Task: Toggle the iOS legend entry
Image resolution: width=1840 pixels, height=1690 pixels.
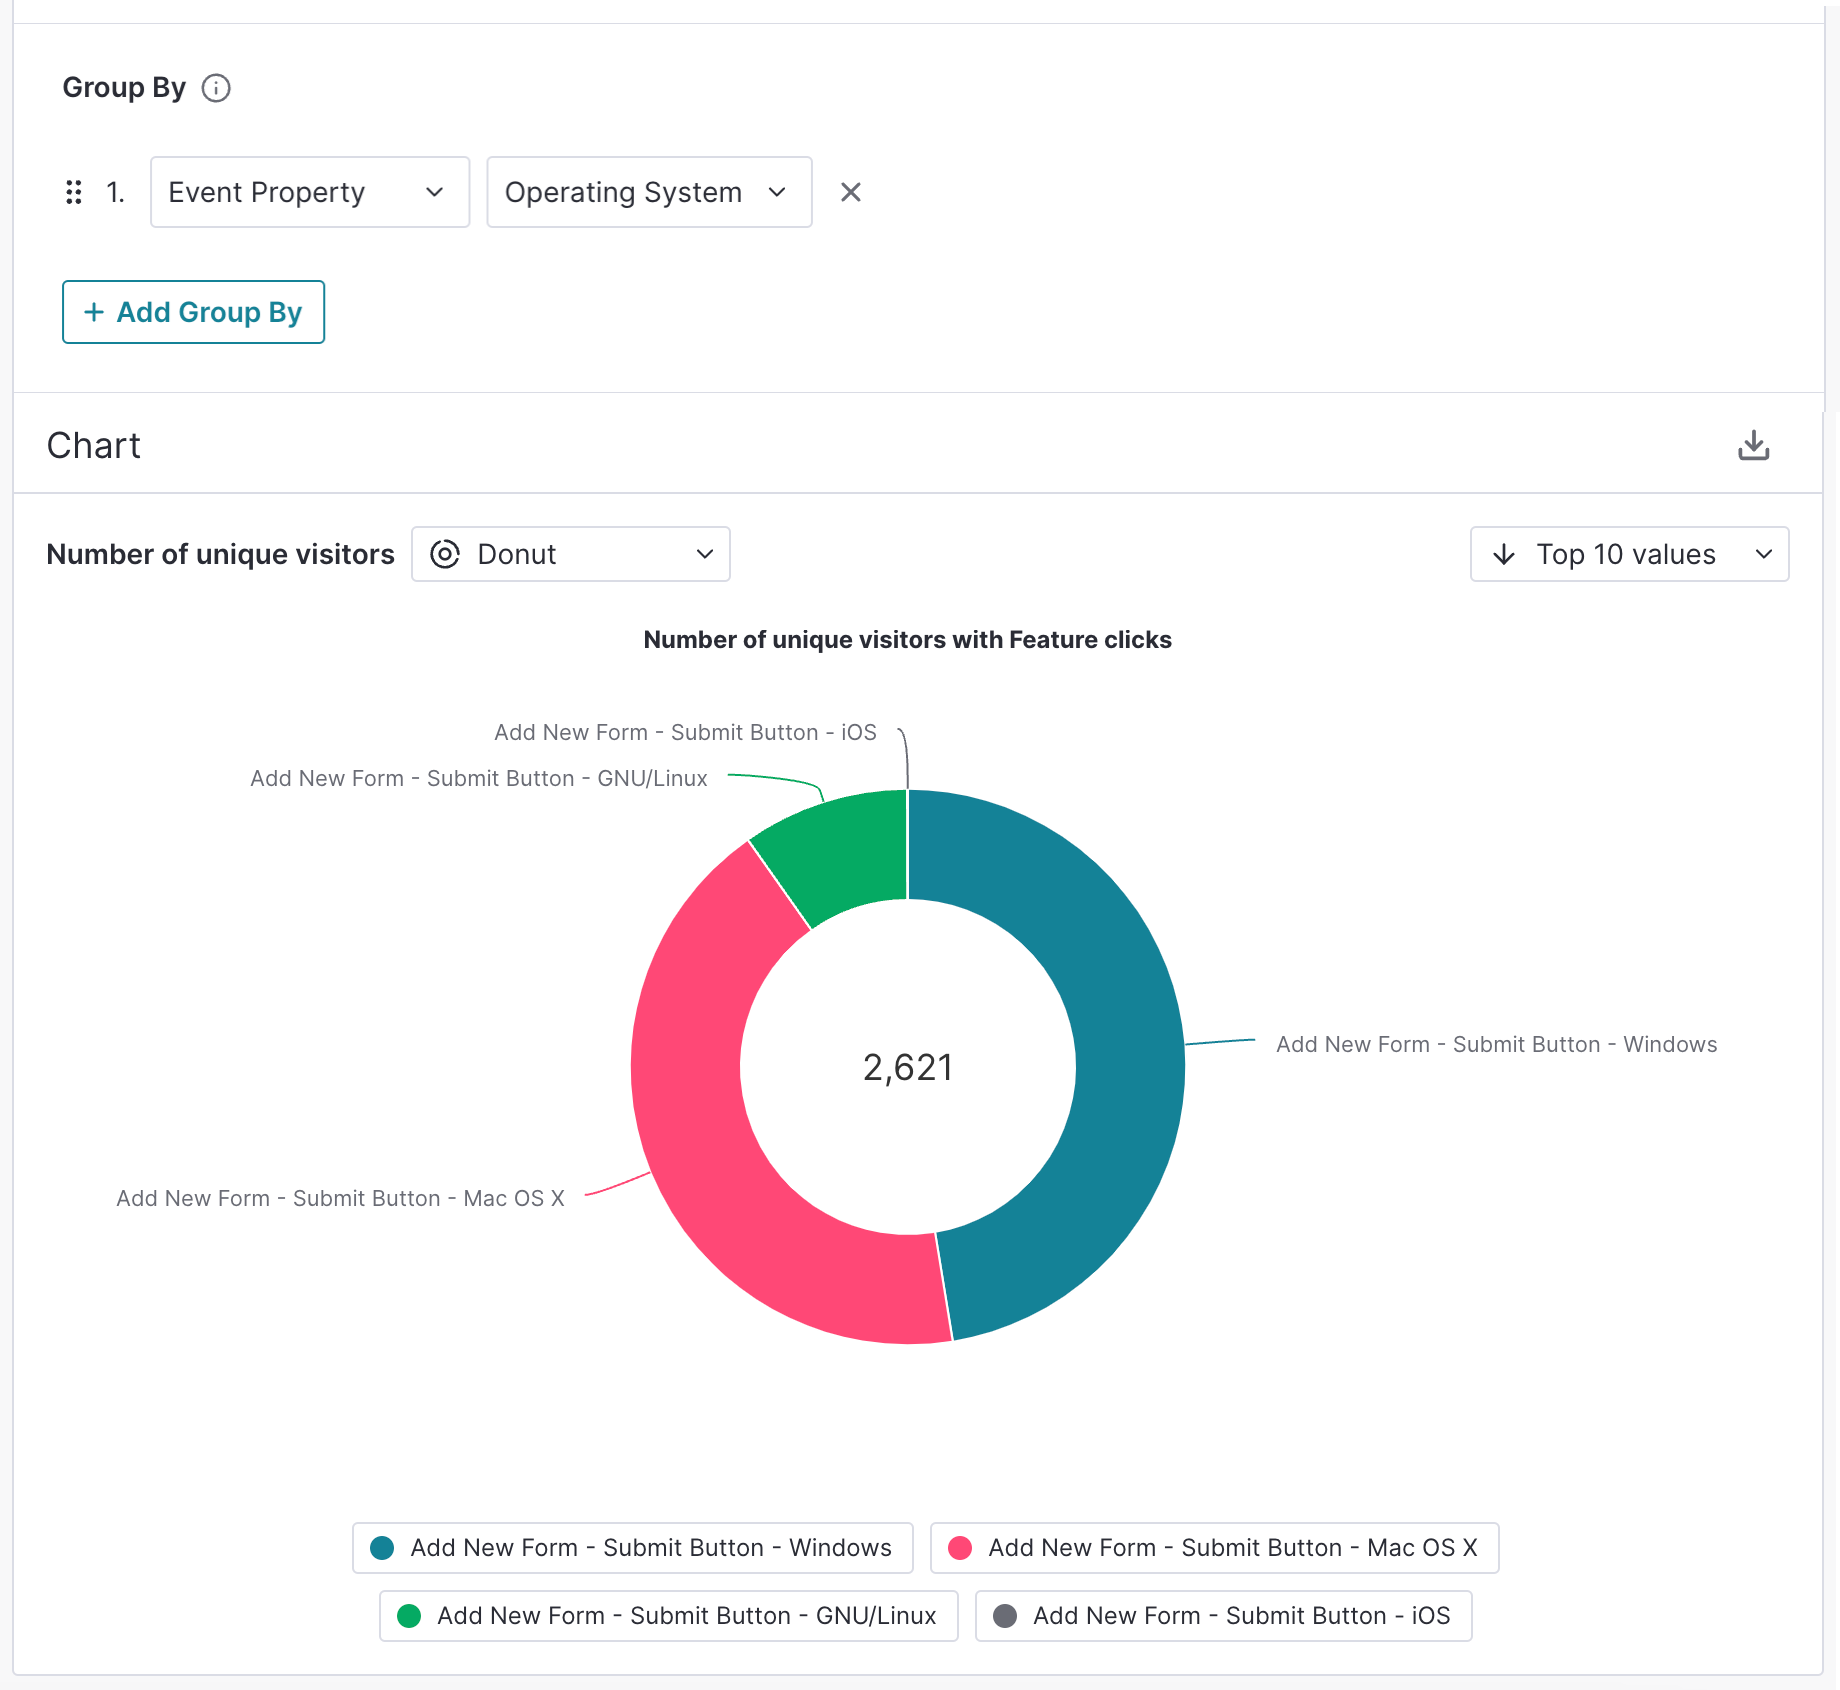Action: click(1223, 1616)
